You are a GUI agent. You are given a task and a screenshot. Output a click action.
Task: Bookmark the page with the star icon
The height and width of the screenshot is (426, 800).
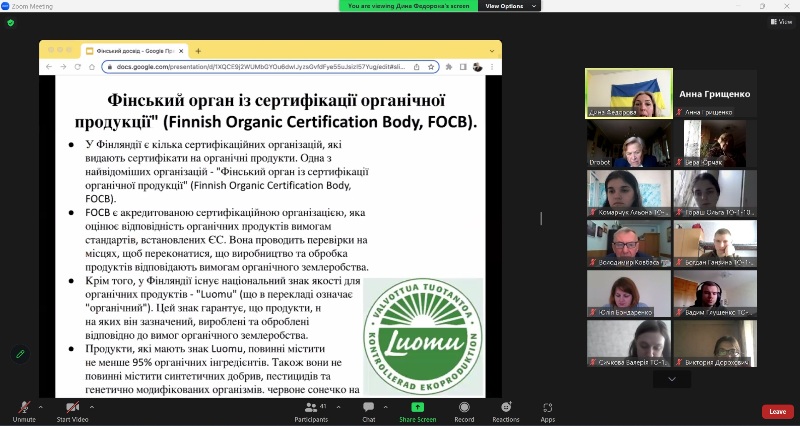(x=431, y=67)
